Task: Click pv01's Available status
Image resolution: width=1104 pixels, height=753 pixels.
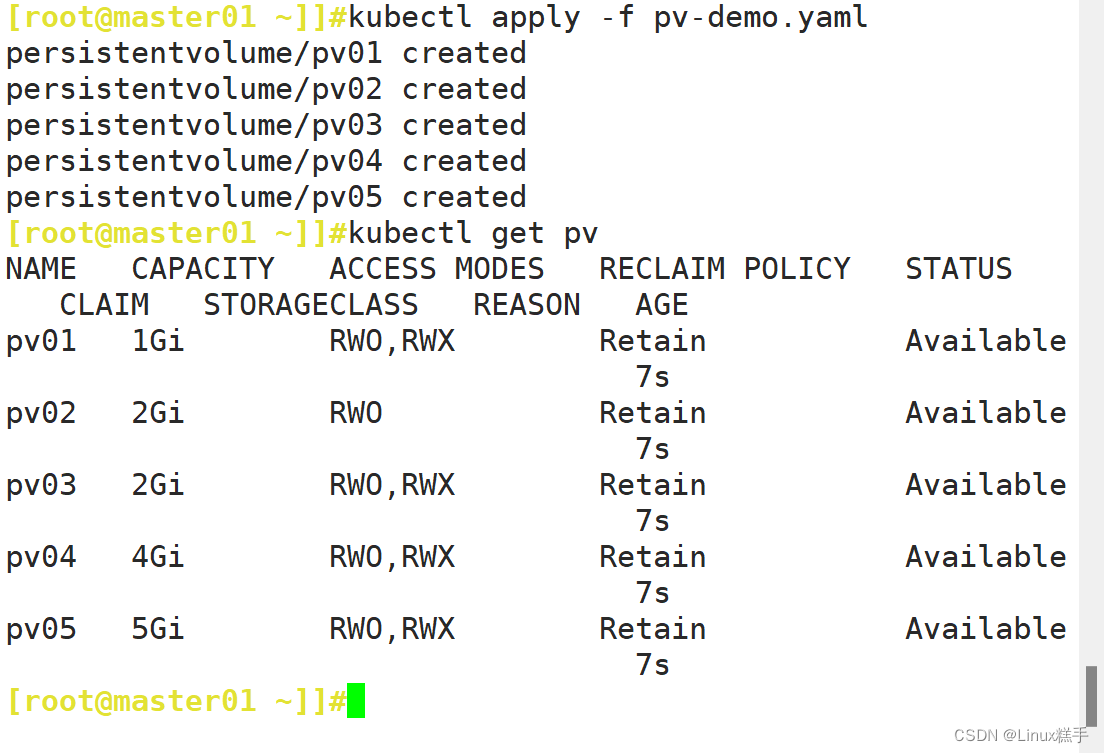Action: tap(986, 341)
